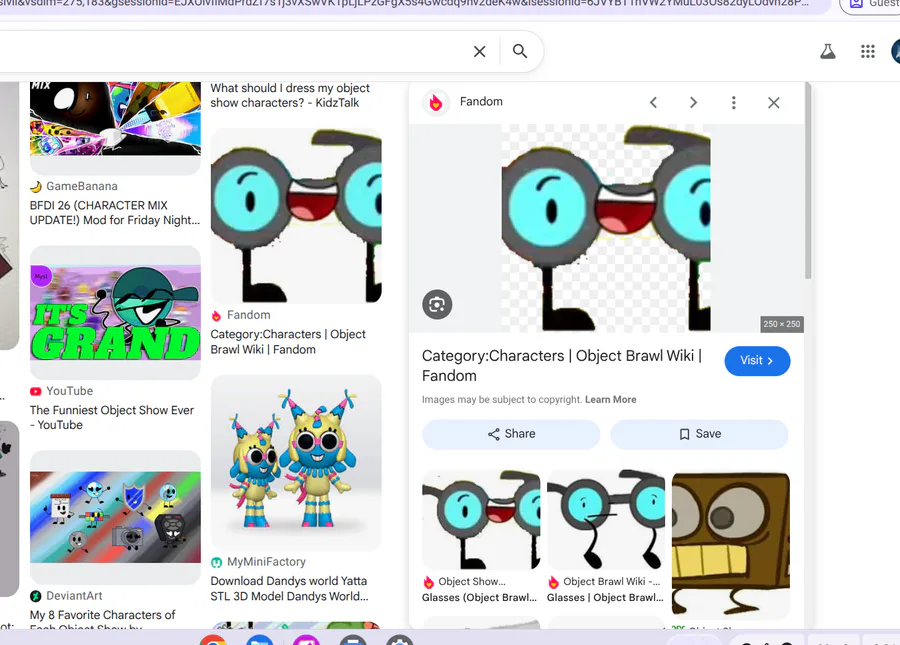Click the image dimensions 250 × 250 badge

point(781,324)
